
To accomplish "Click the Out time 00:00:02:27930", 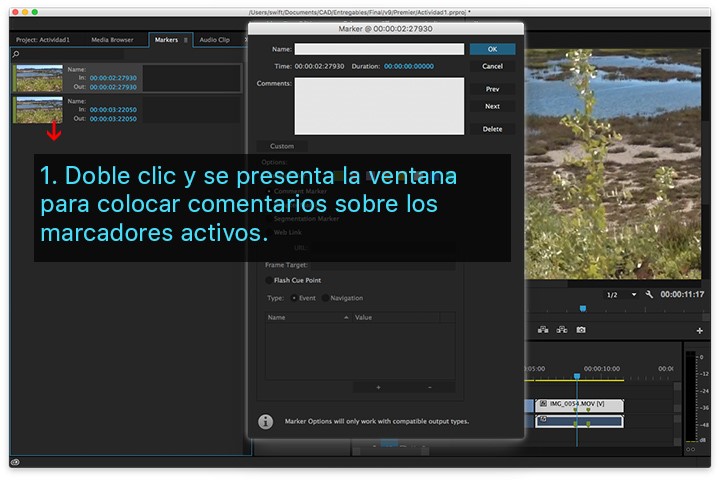I will click(x=113, y=87).
